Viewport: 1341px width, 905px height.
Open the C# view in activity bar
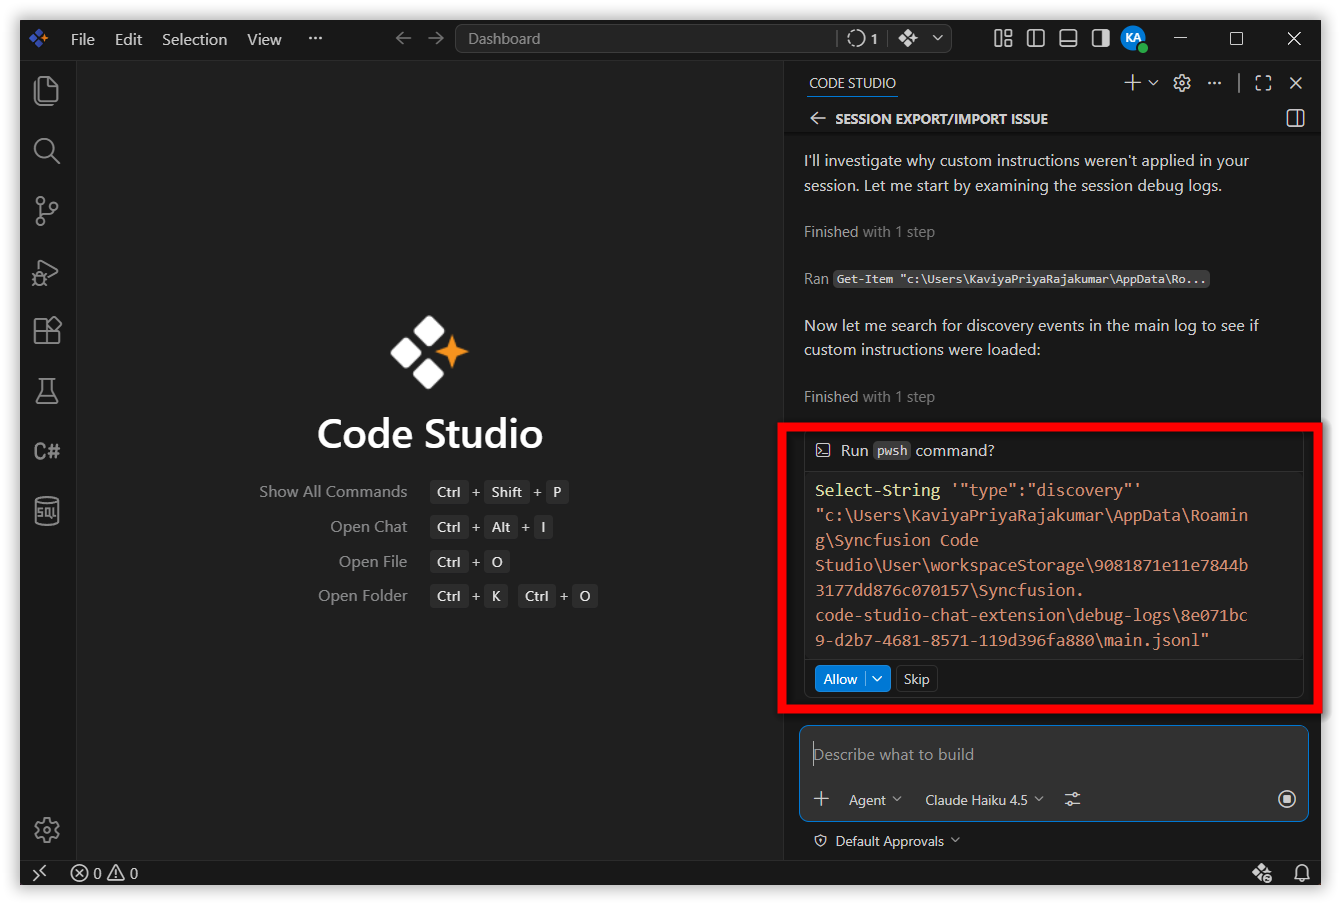coord(47,451)
